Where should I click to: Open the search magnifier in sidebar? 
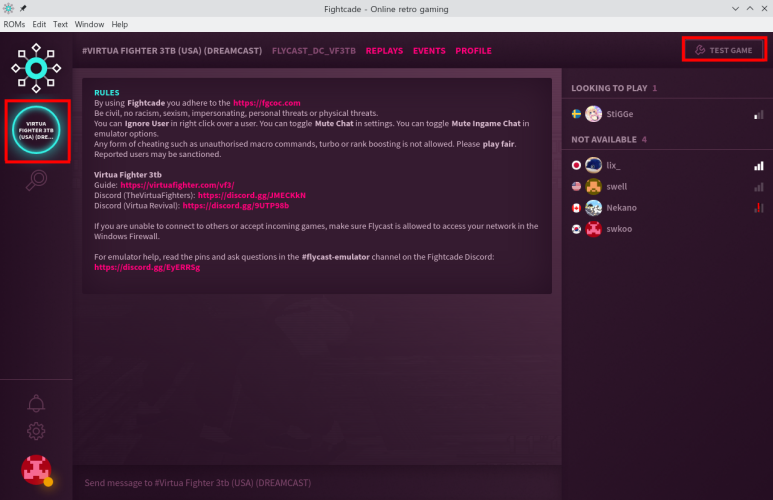pos(36,180)
